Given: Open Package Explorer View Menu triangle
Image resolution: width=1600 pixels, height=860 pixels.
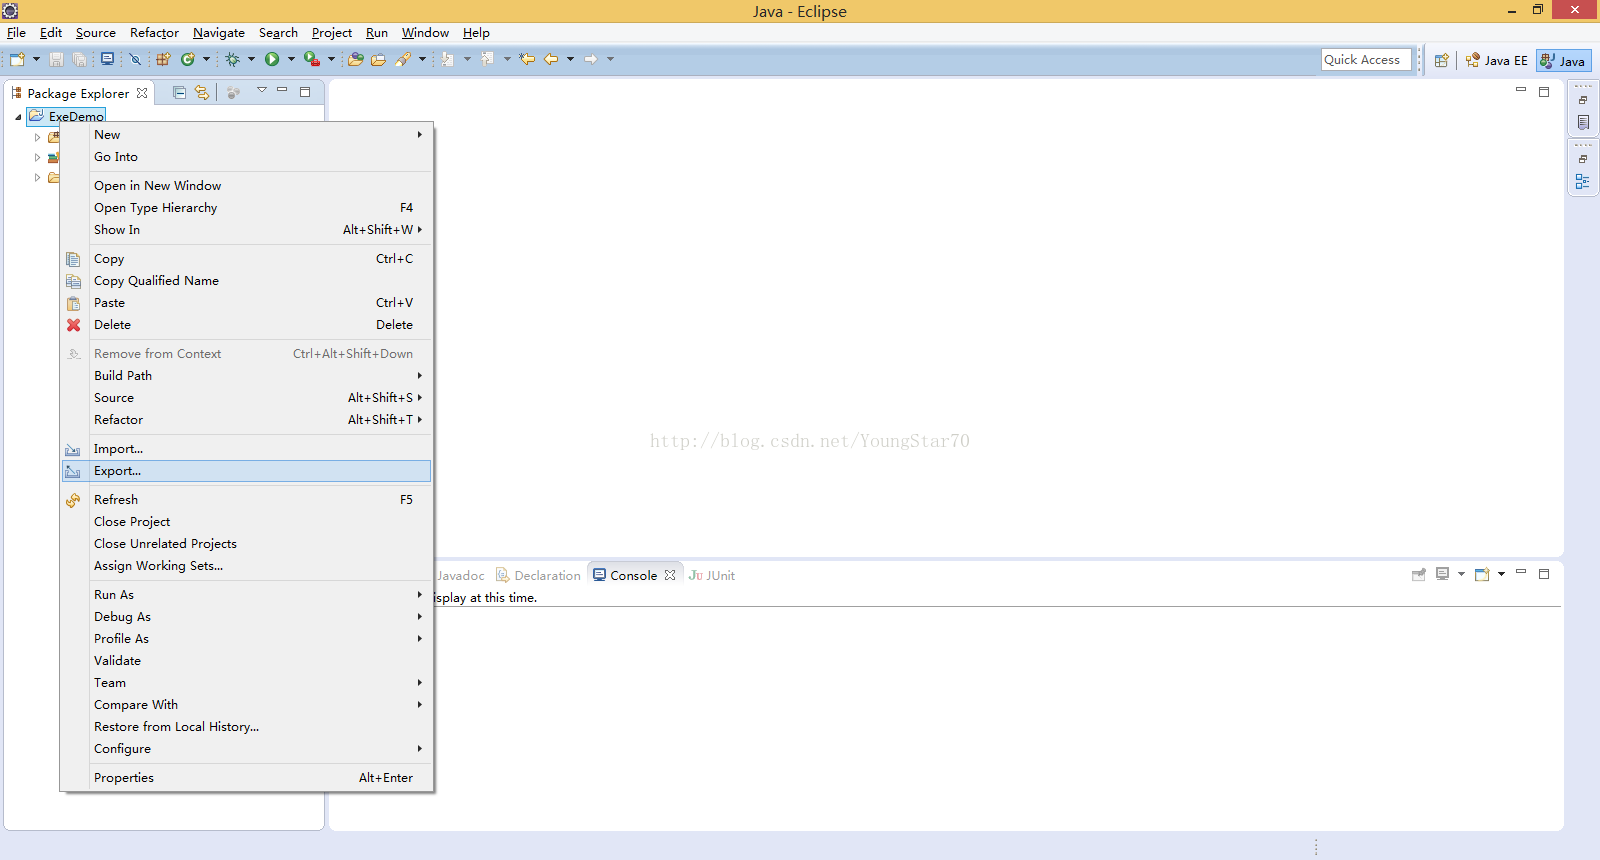Looking at the screenshot, I should pos(262,90).
